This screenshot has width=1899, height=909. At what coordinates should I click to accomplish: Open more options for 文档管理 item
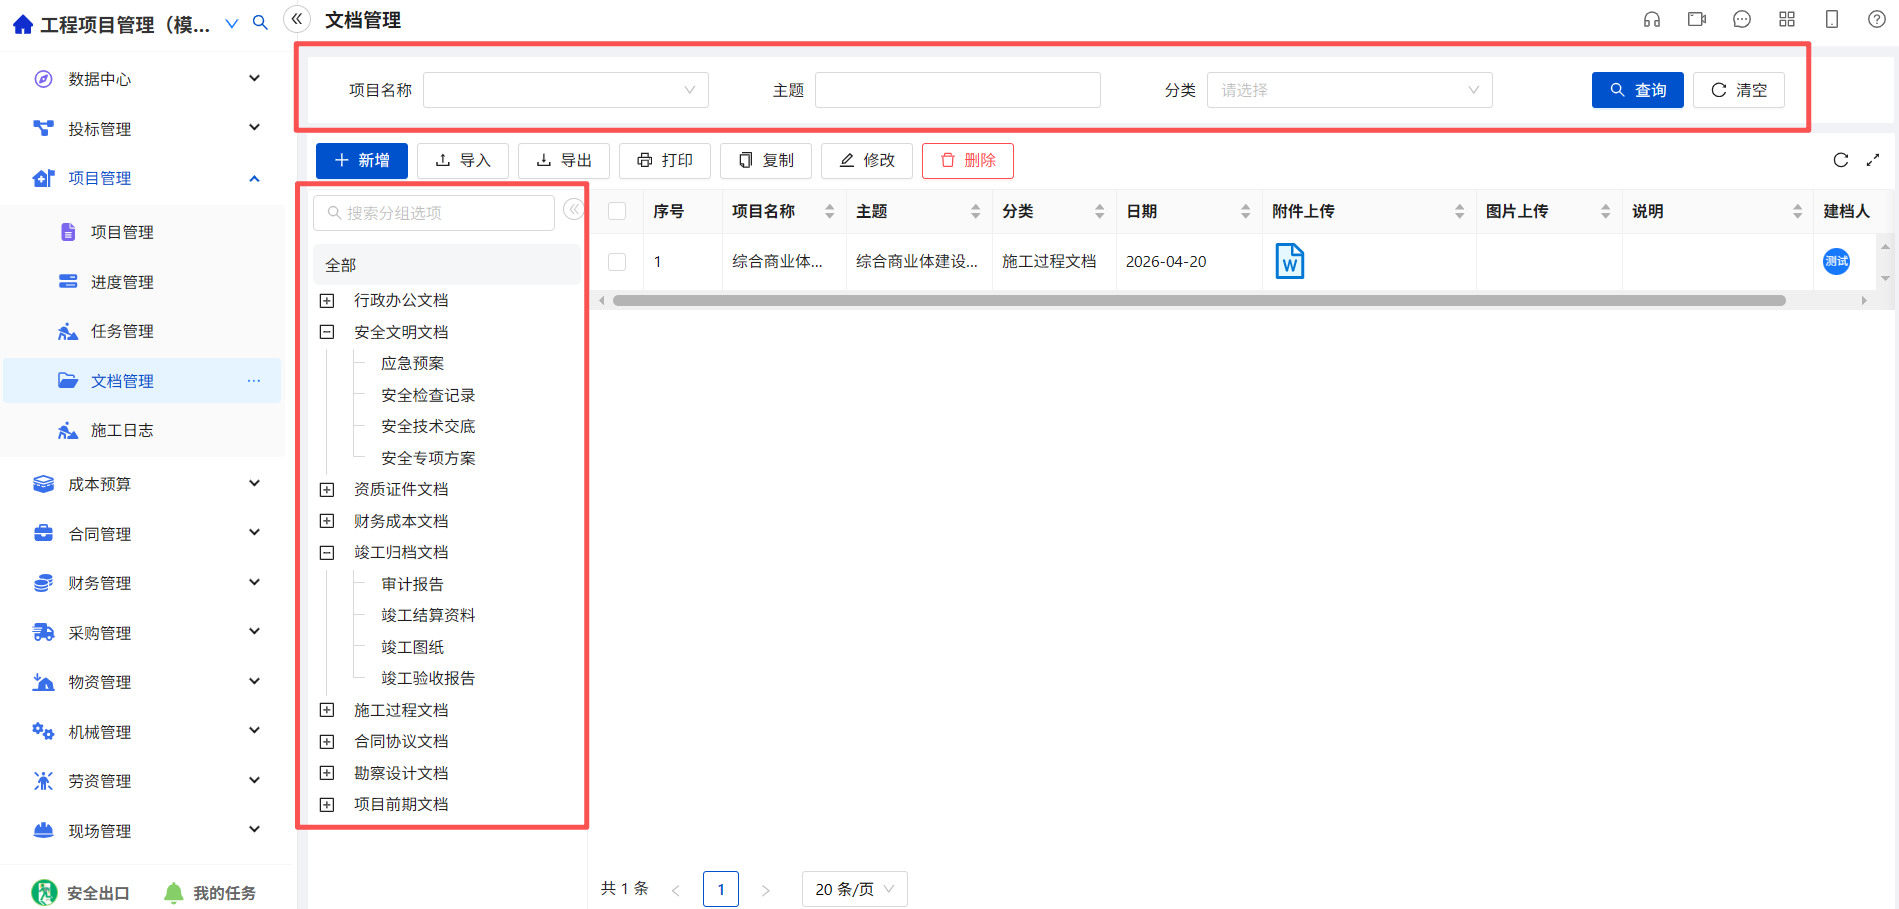coord(254,381)
